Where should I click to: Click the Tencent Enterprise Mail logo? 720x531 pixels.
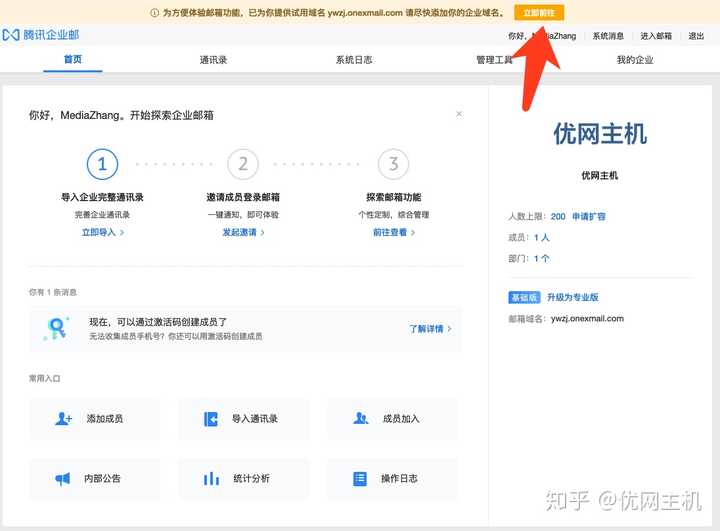tap(40, 35)
